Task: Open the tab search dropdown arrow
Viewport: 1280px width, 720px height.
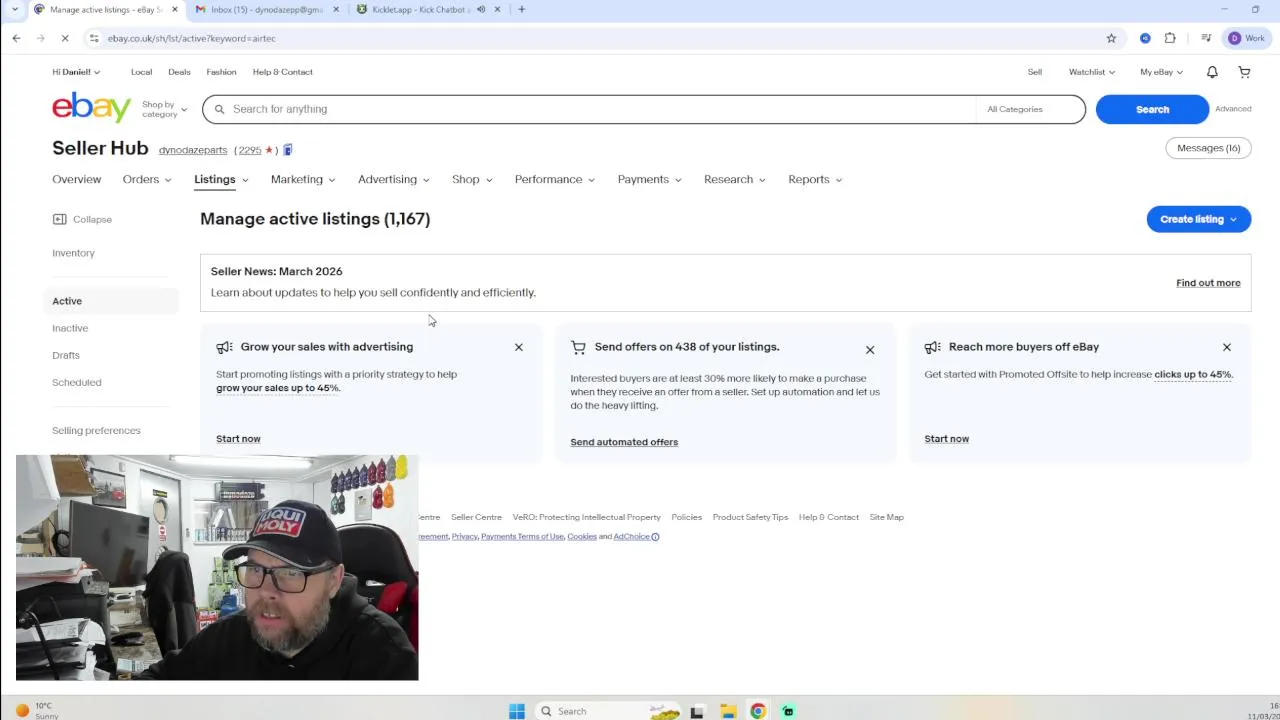Action: tap(14, 9)
